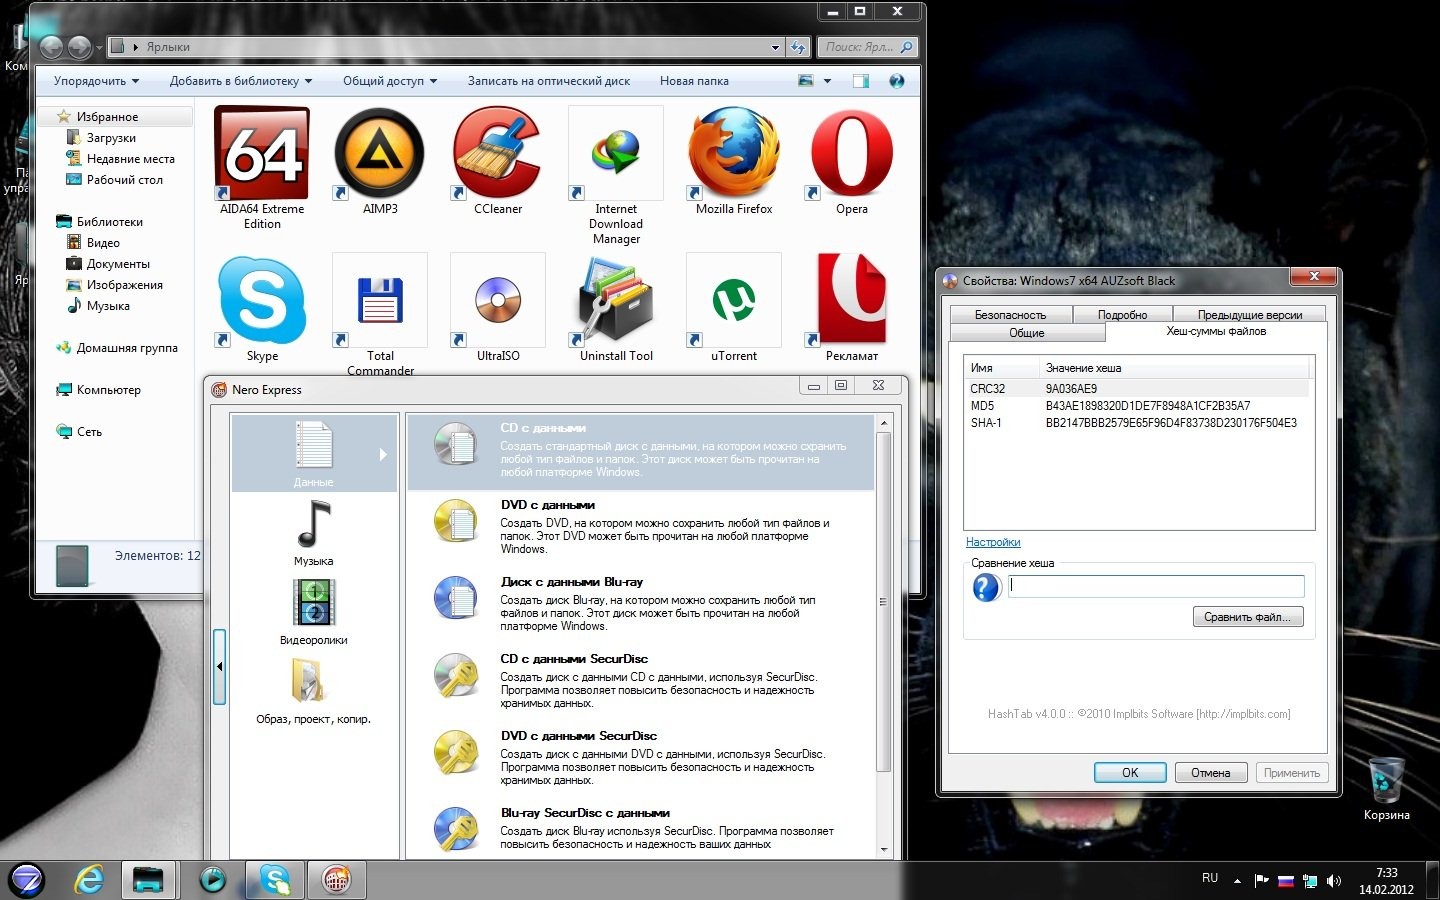Open Загрузки in the navigation pane

(111, 138)
